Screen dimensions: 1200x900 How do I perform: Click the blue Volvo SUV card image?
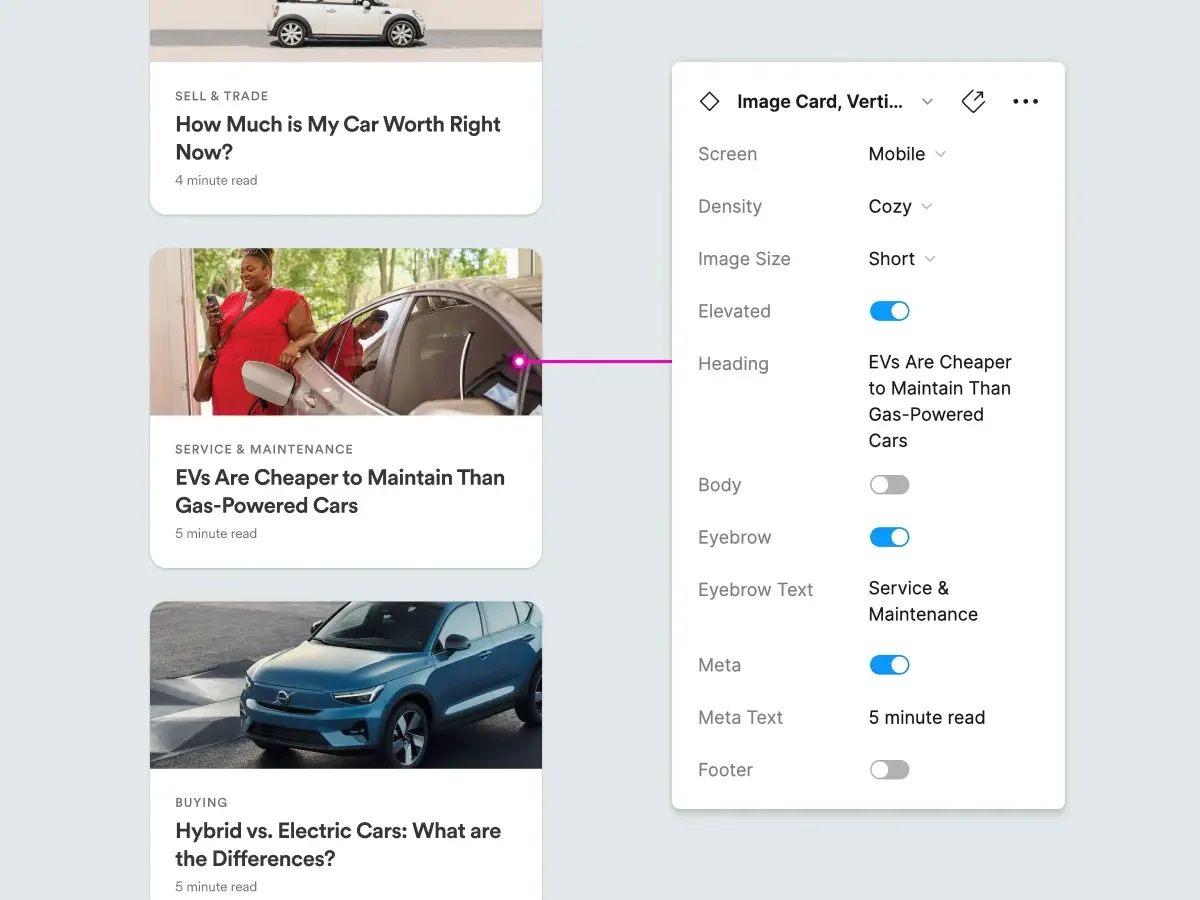(345, 685)
